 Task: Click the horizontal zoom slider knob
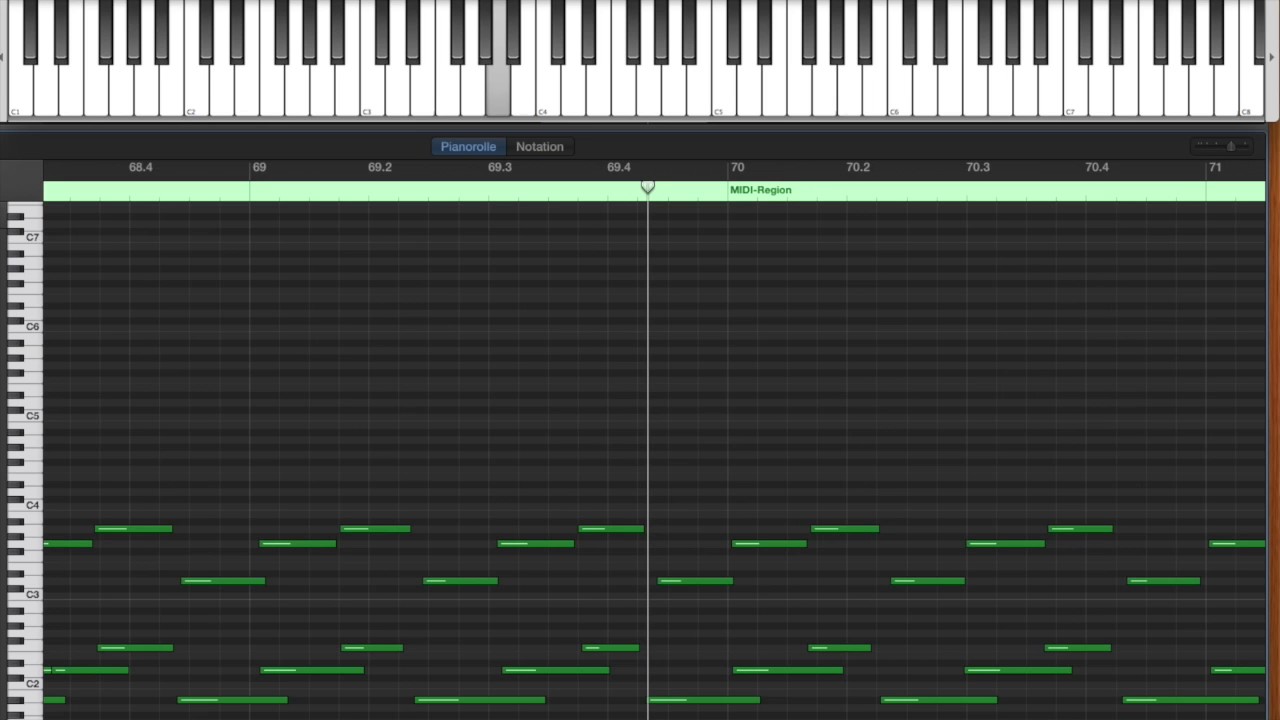(x=1231, y=146)
